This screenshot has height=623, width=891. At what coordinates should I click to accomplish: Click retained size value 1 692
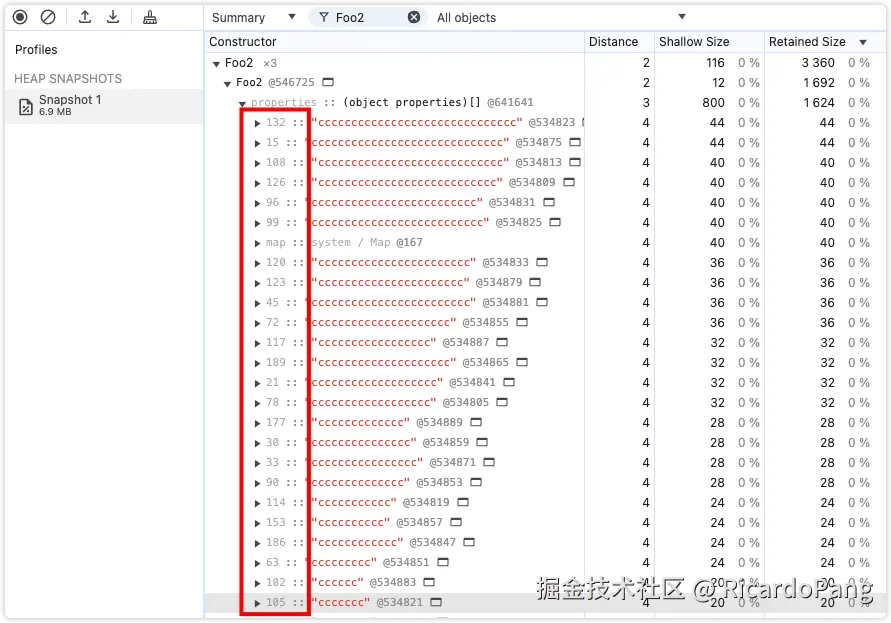tap(819, 82)
